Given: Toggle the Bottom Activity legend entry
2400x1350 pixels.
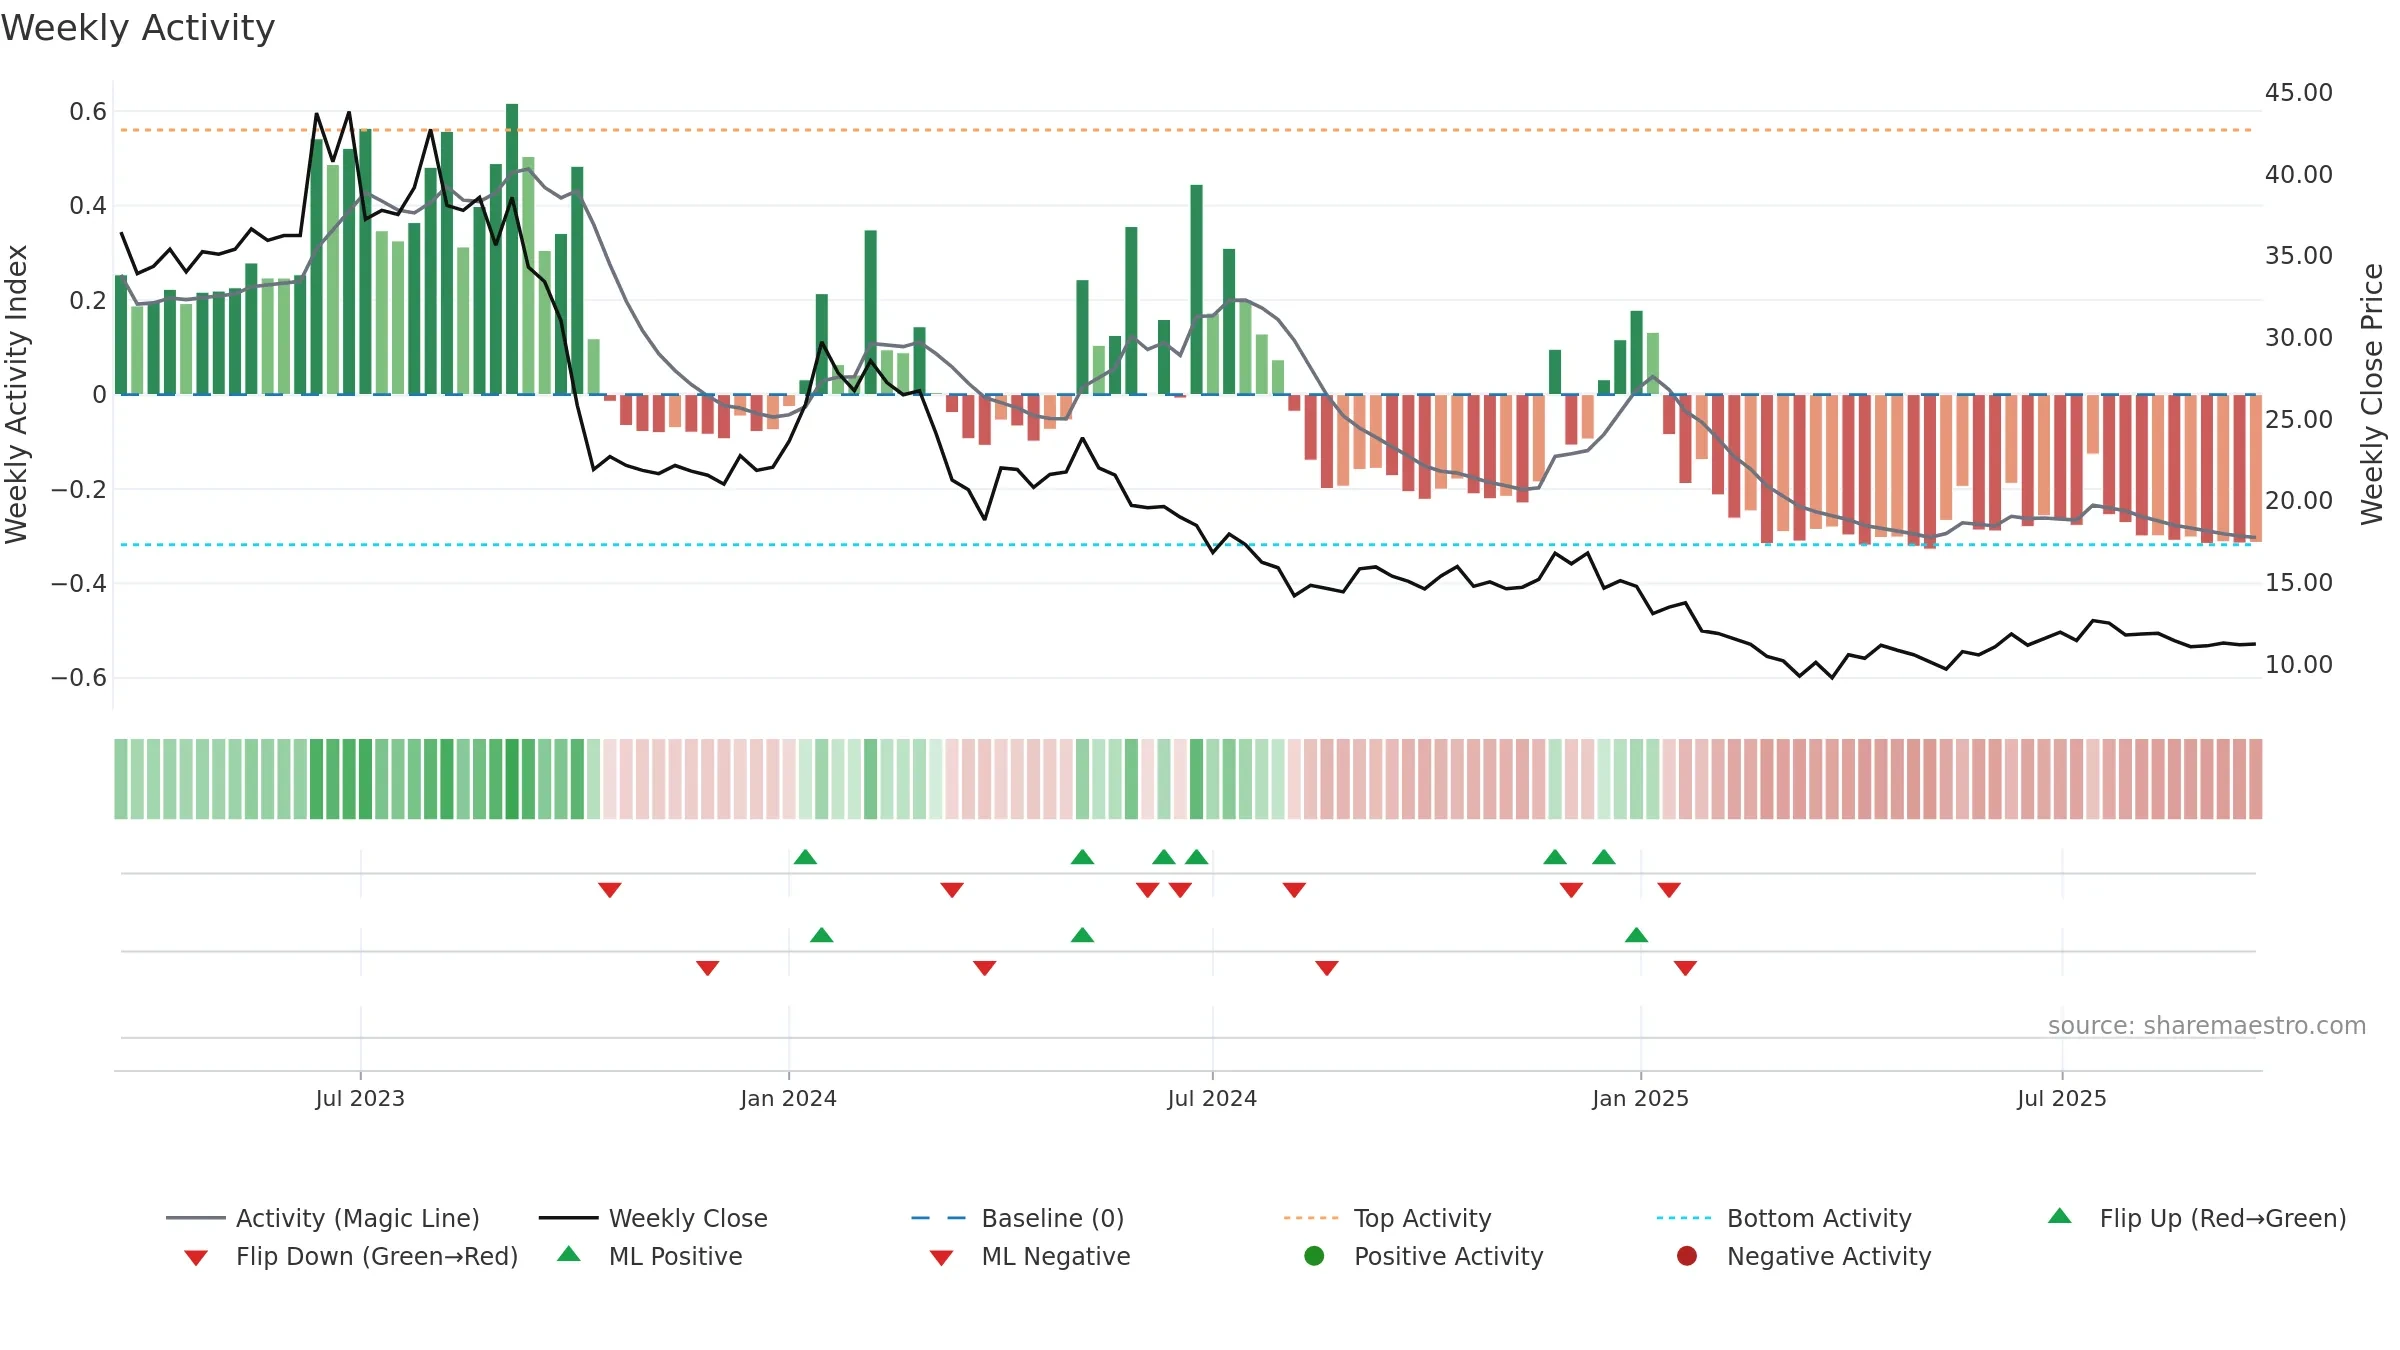Looking at the screenshot, I should pyautogui.click(x=1784, y=1218).
